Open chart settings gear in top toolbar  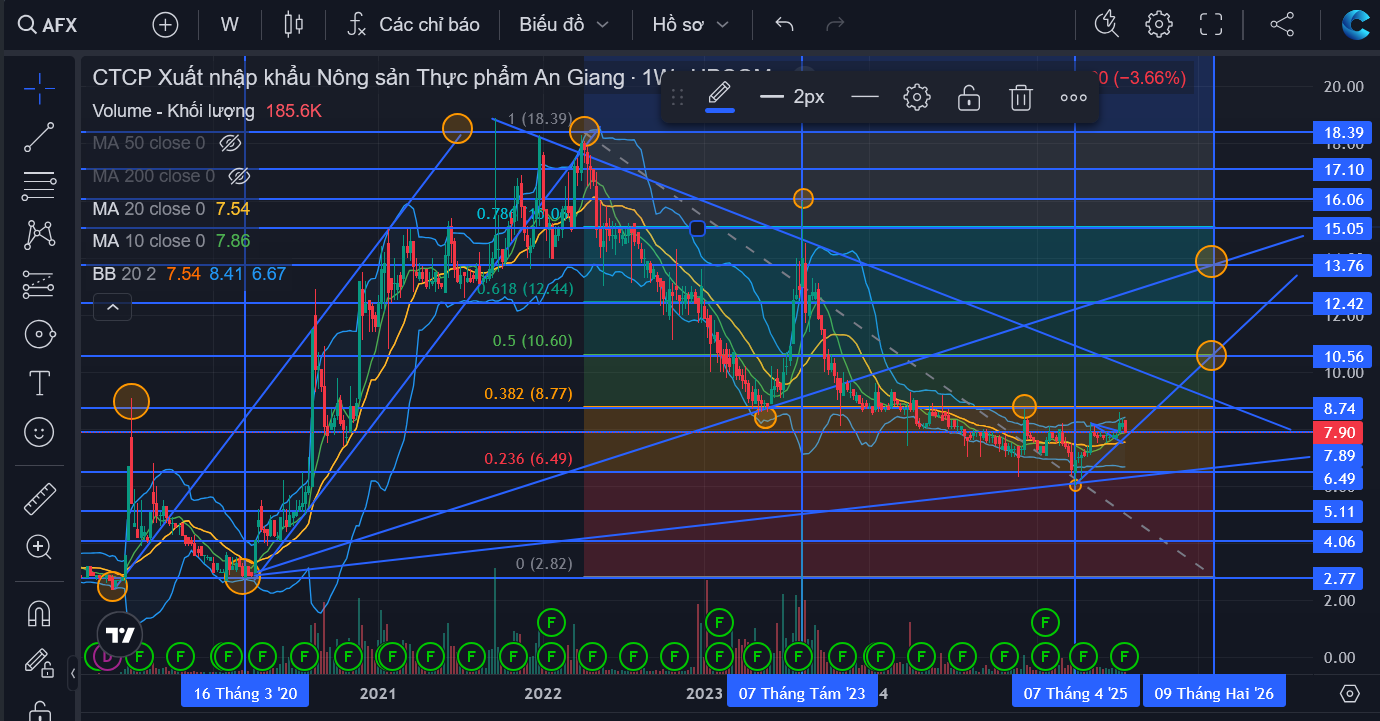[1159, 25]
